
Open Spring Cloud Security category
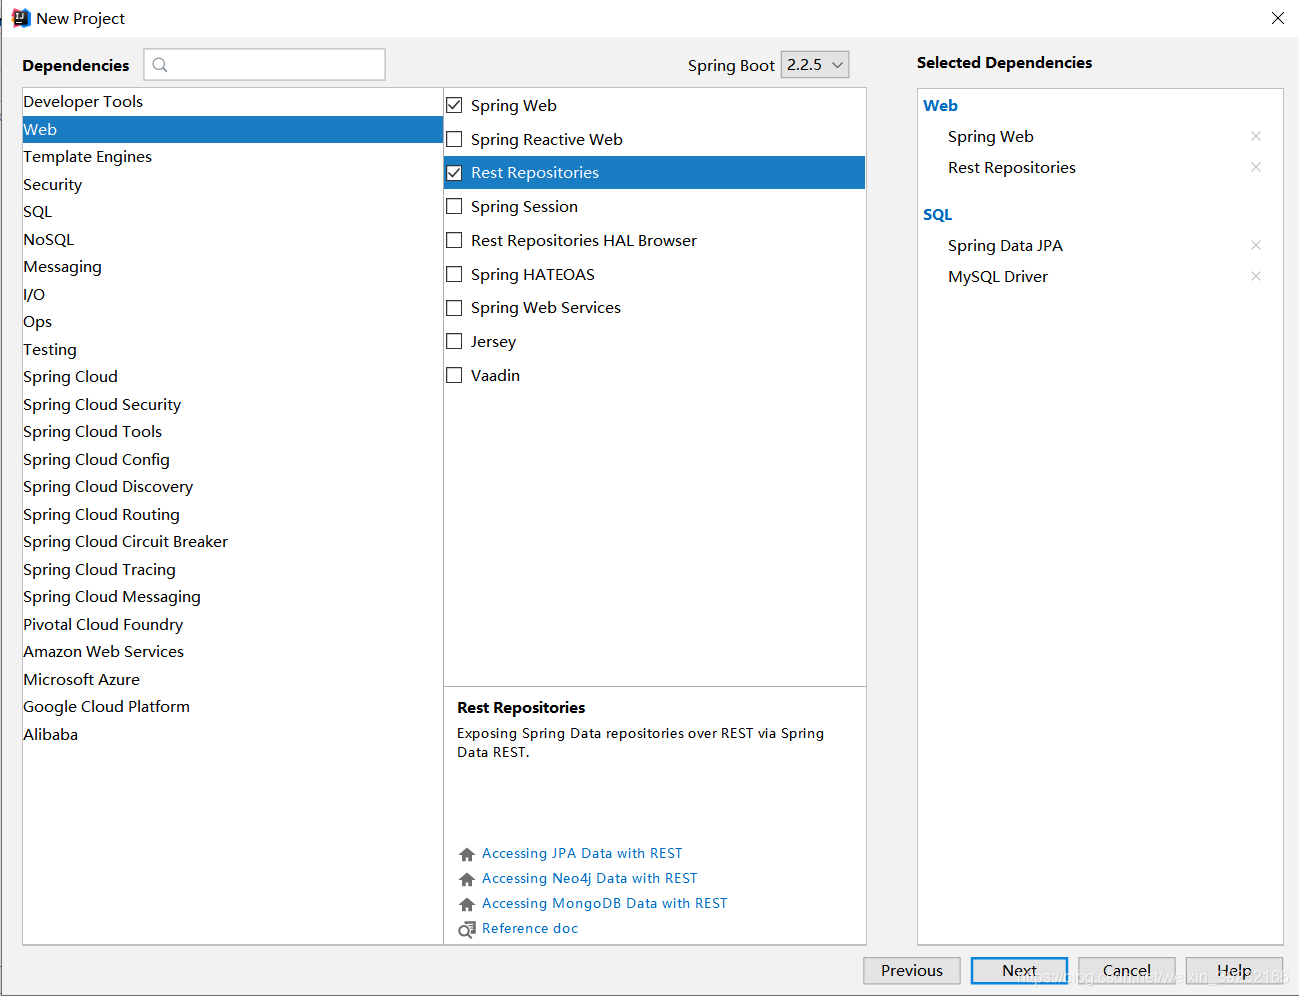232,405
